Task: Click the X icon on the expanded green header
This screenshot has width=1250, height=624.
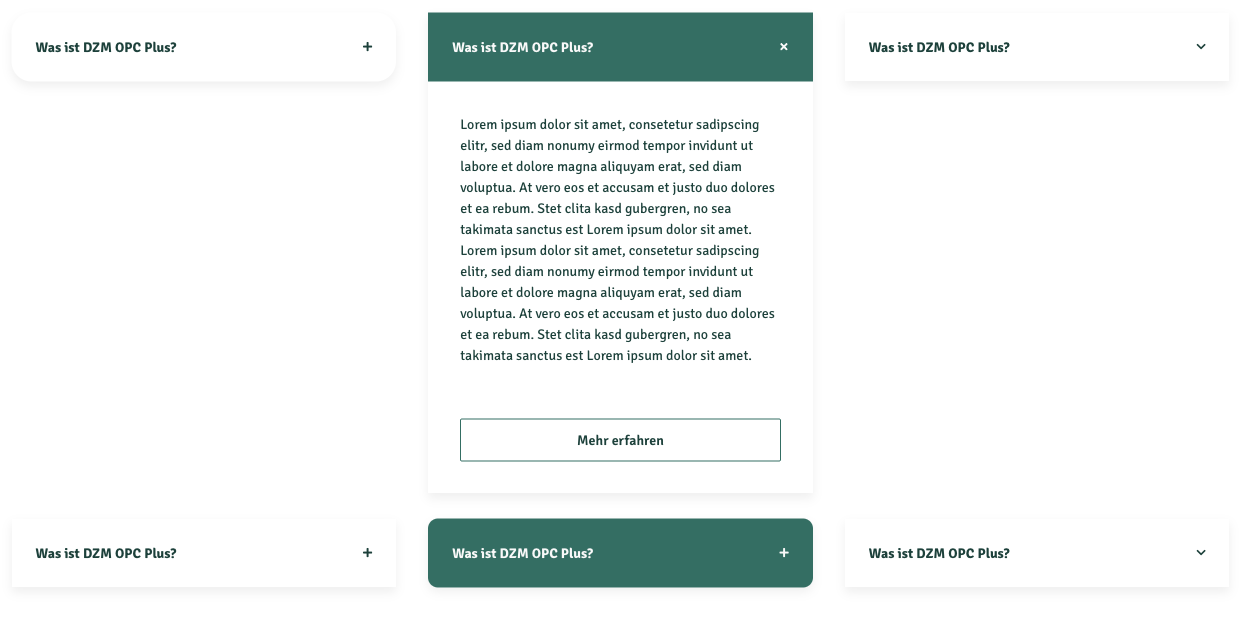Action: 784,47
